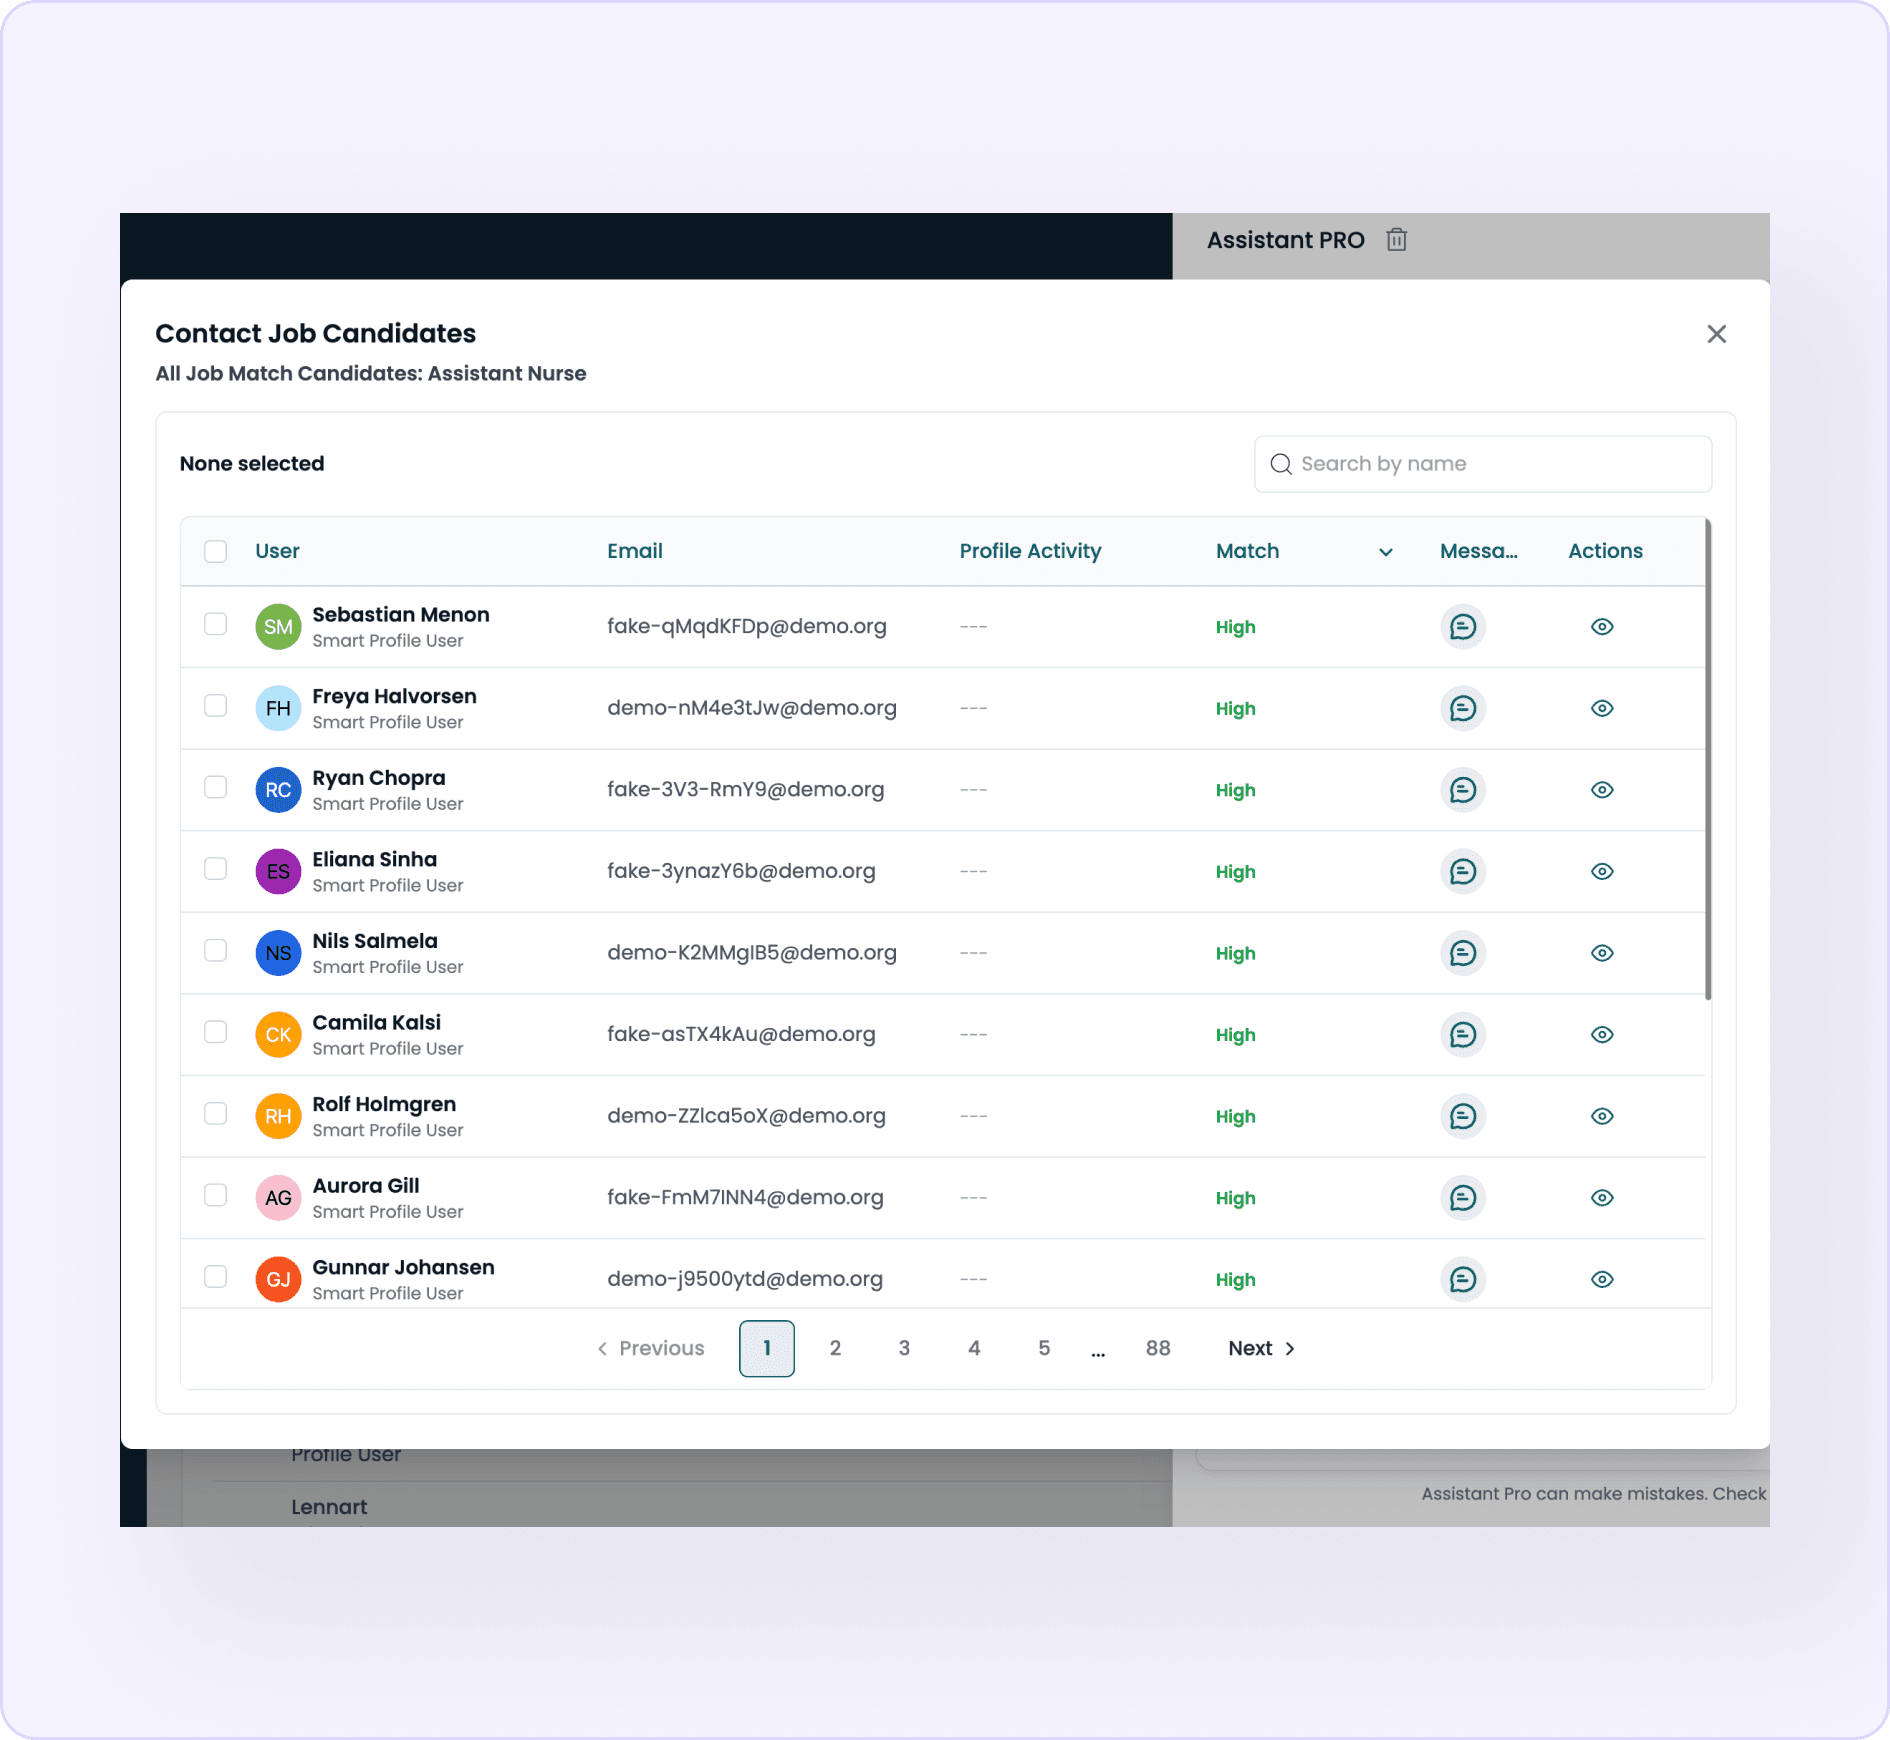Jump to page 4
1890x1740 pixels.
coord(974,1348)
